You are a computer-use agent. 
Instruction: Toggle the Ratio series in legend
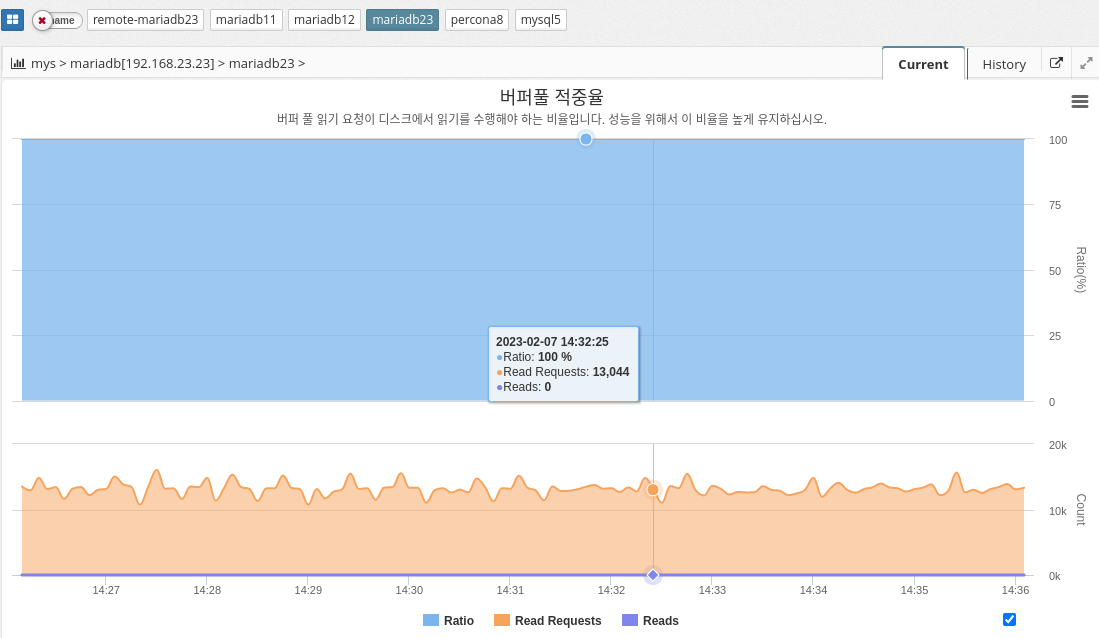(x=448, y=620)
